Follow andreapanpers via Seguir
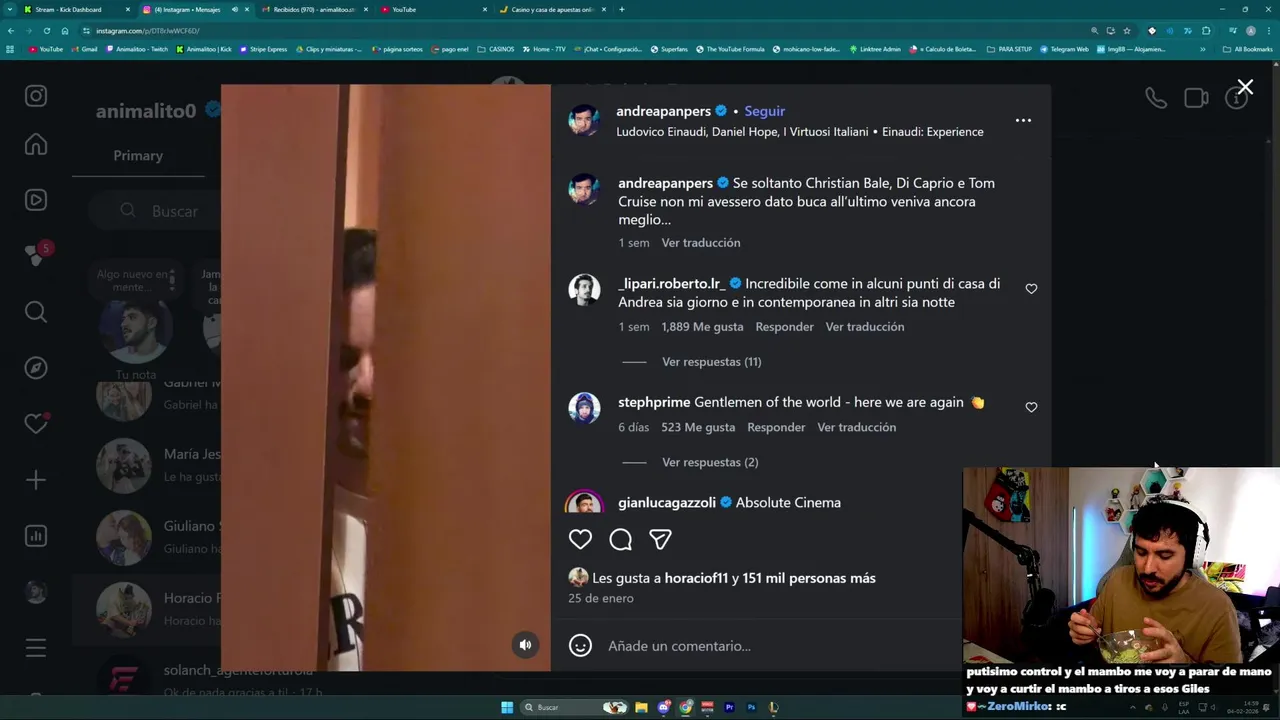This screenshot has height=720, width=1280. point(764,111)
